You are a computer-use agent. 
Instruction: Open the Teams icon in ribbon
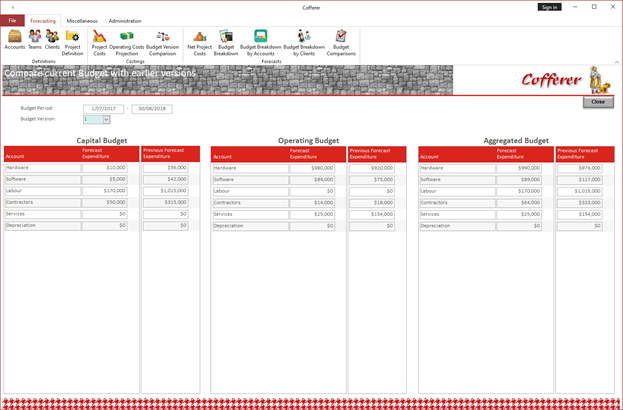(35, 40)
